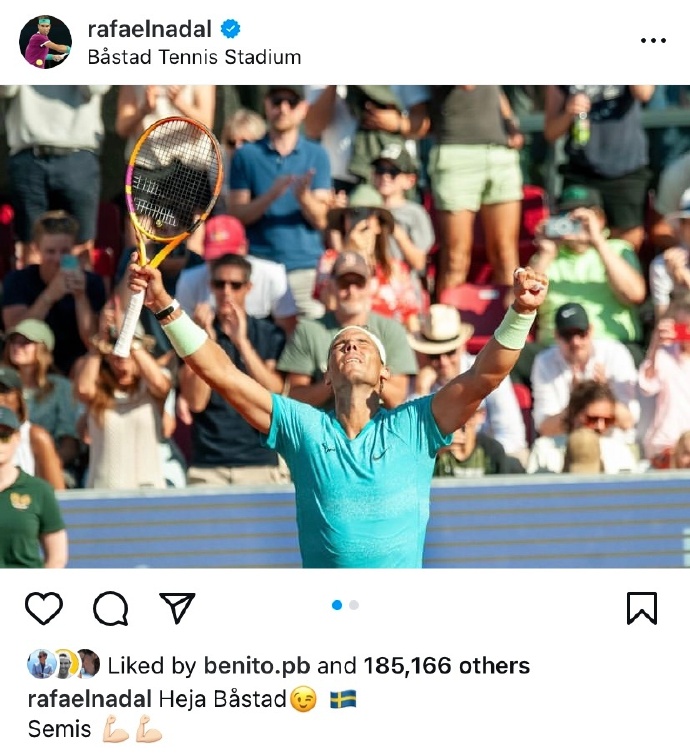690x753 pixels.
Task: Tap the third liker avatar before Liked by
Action: [88, 664]
